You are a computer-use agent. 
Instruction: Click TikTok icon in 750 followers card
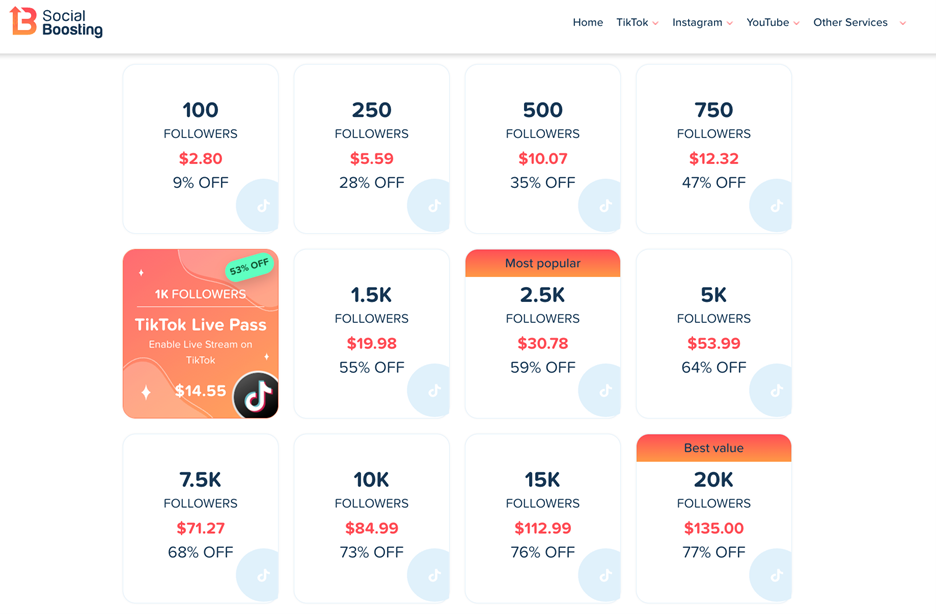point(776,205)
